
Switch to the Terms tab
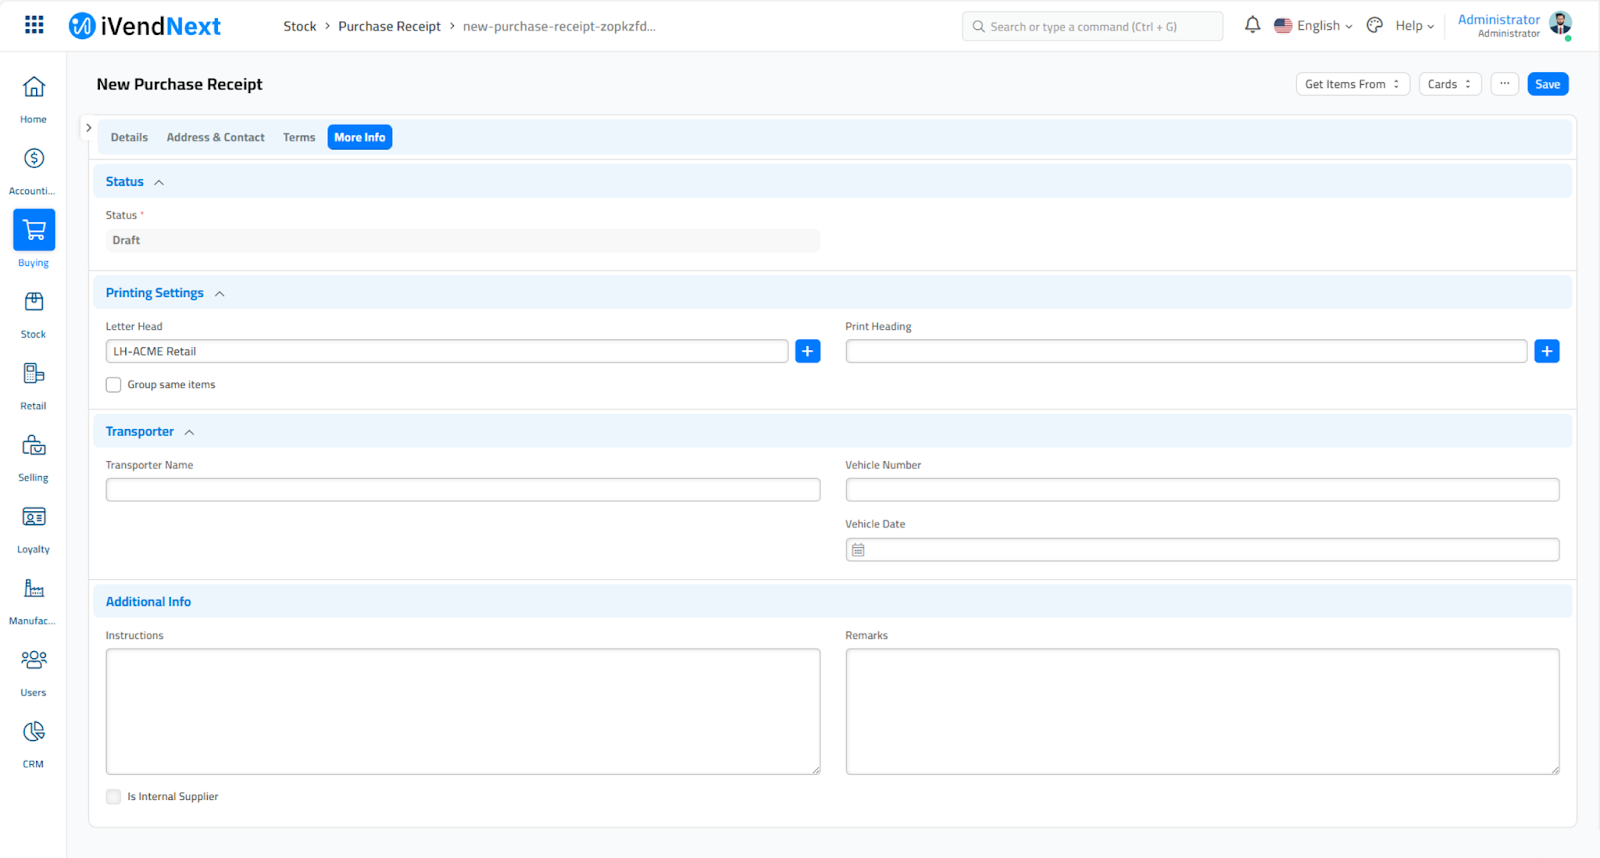point(299,137)
